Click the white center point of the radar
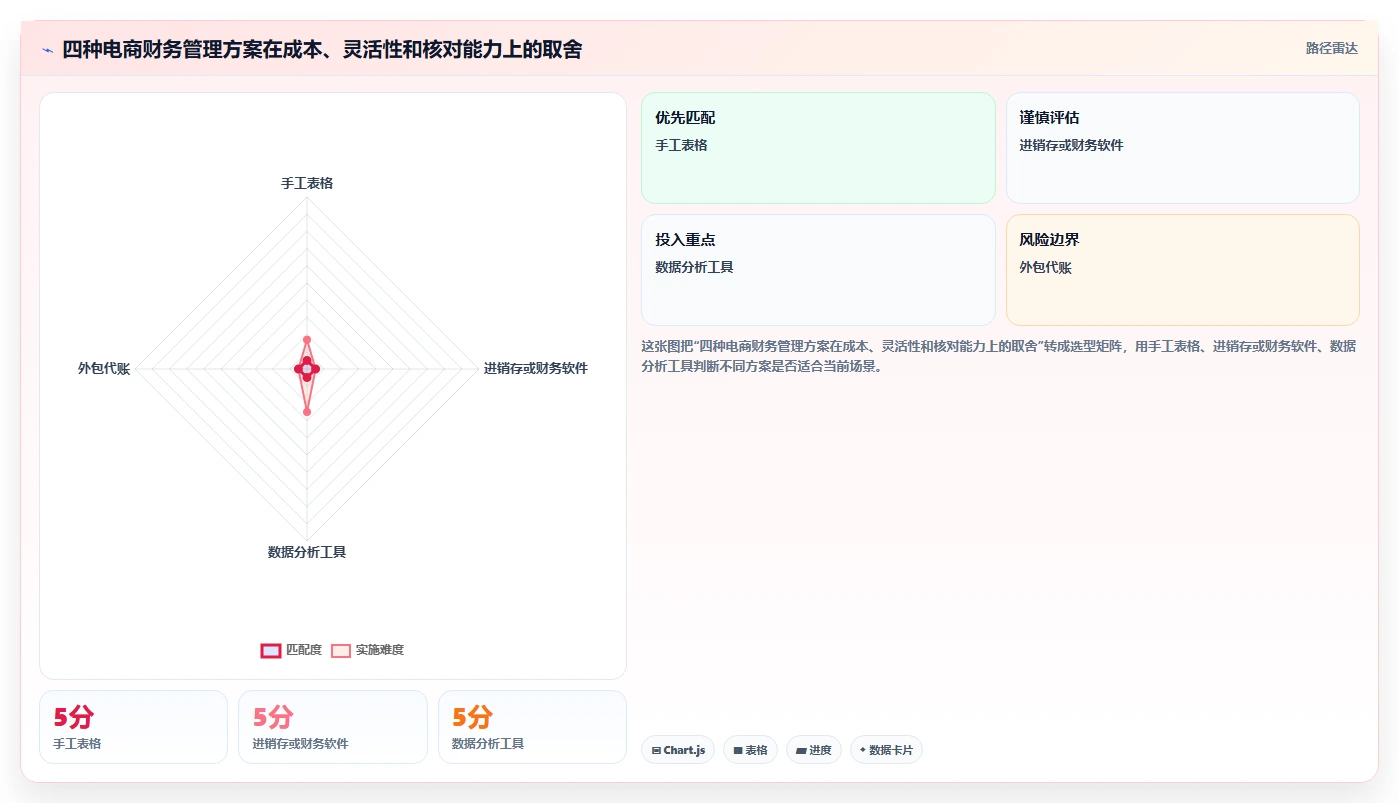The image size is (1399, 803). tap(307, 369)
